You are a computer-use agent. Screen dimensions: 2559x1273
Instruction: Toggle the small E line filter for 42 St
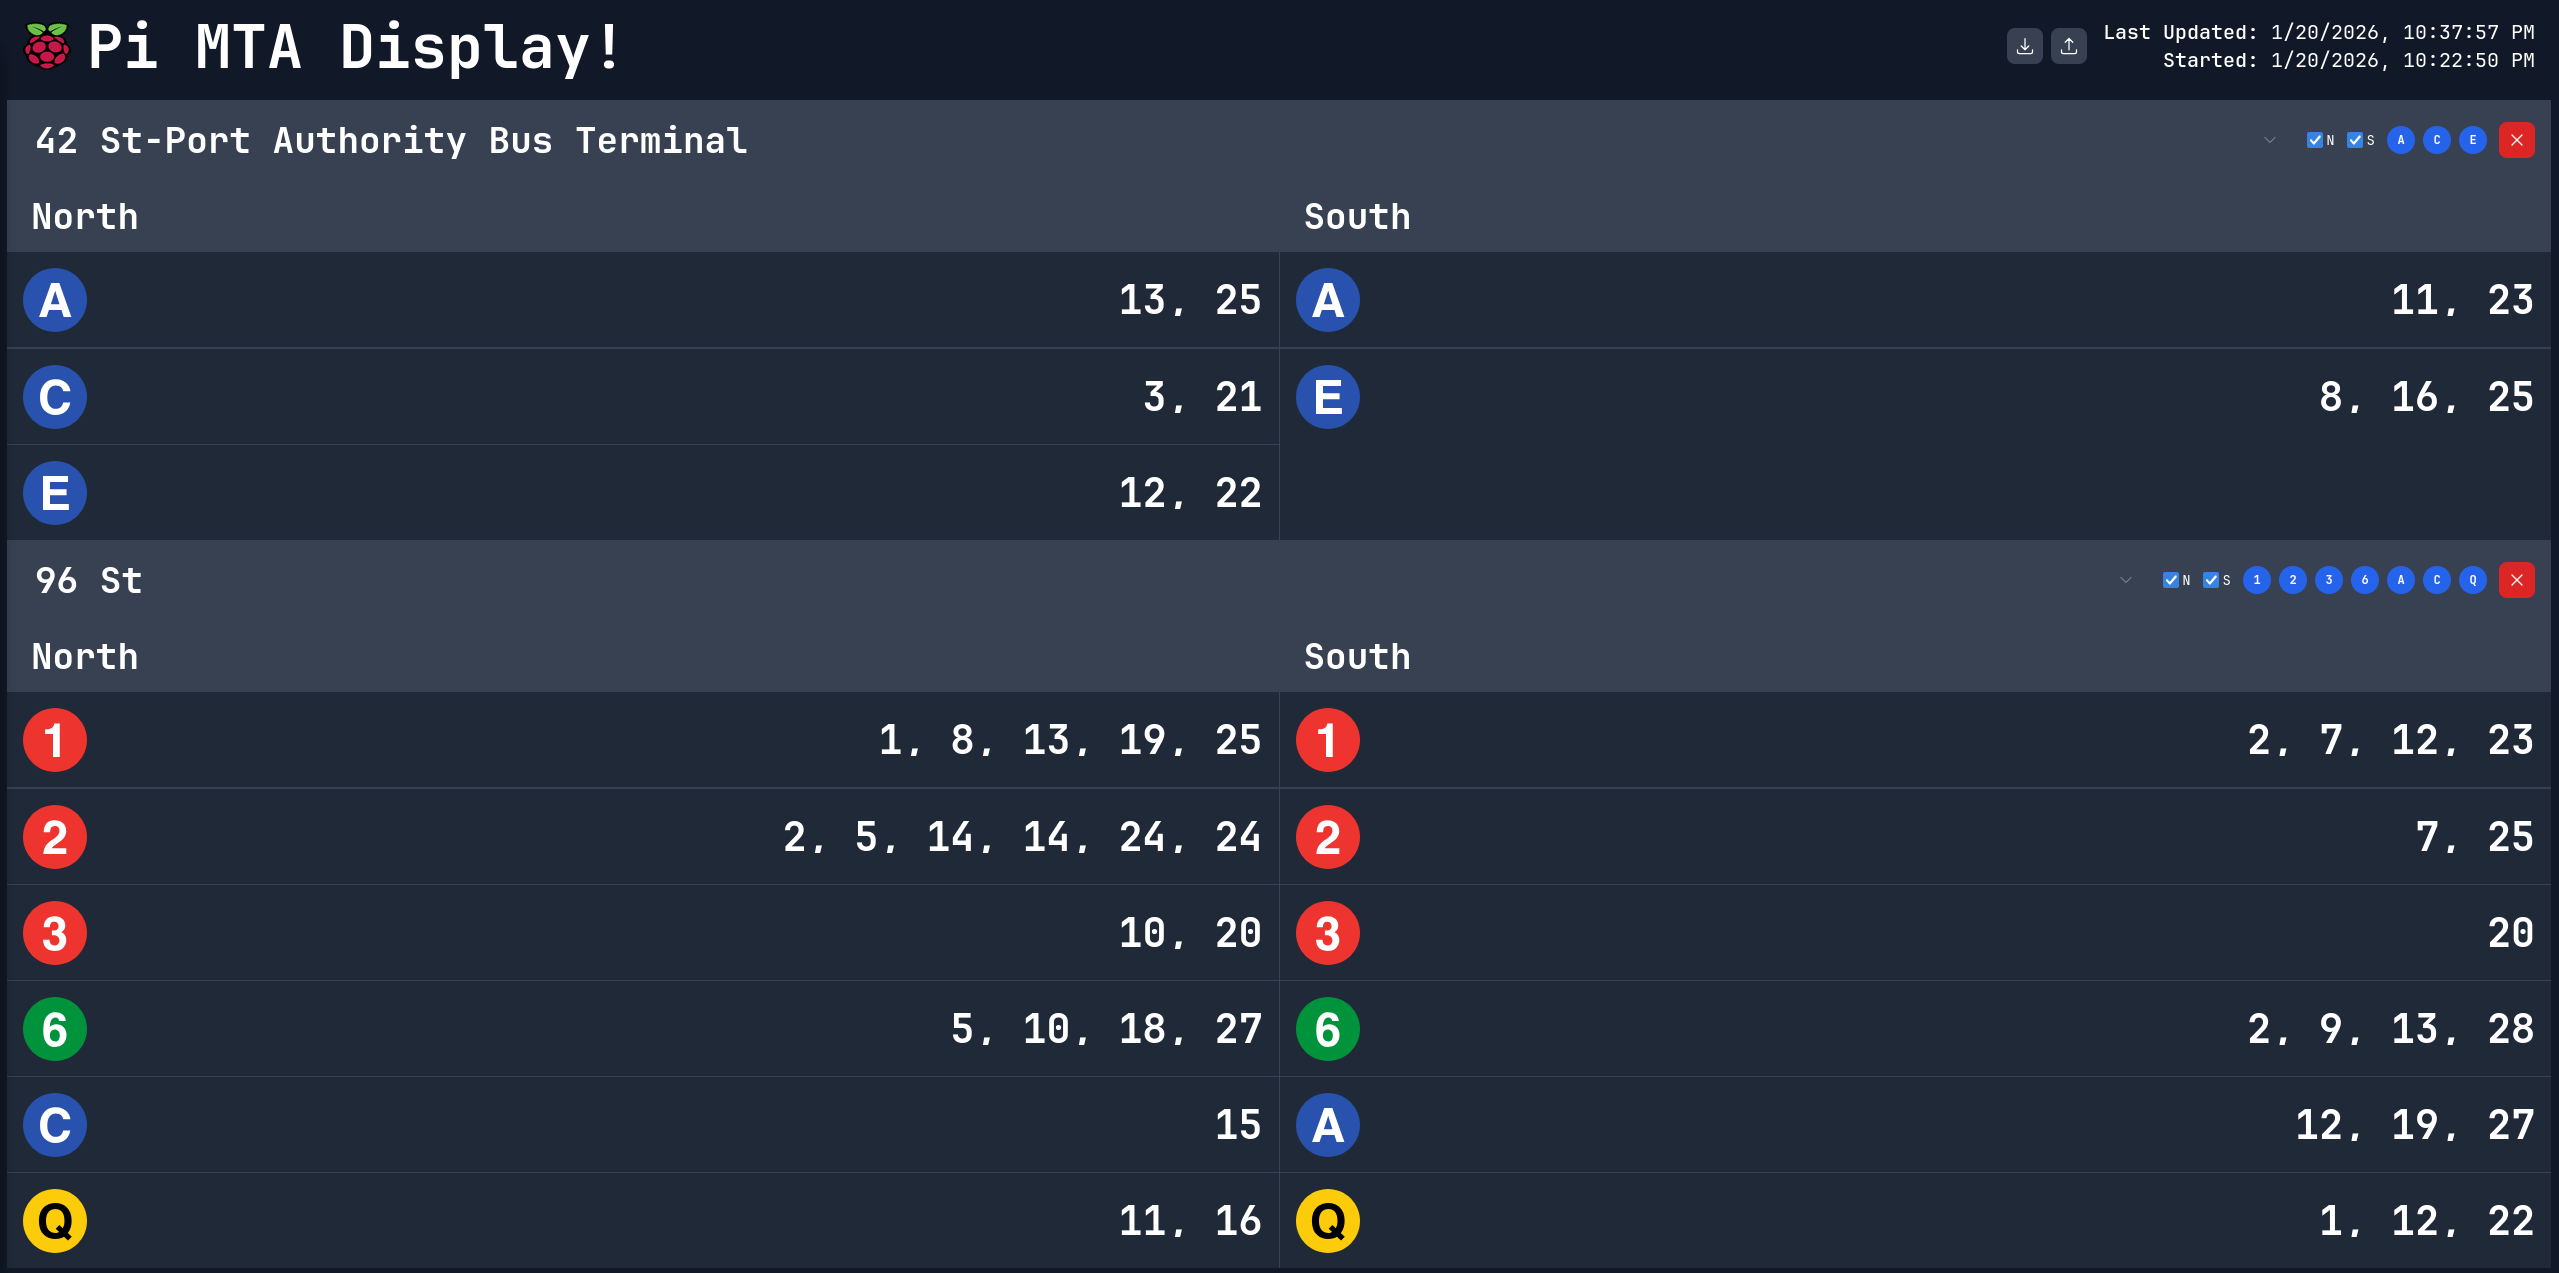click(2472, 140)
